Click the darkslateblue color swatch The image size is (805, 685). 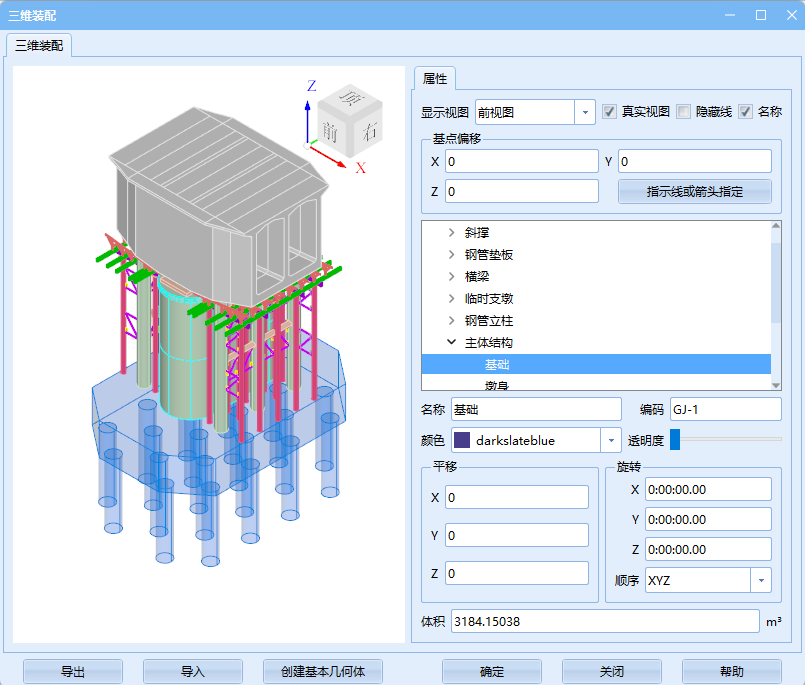[462, 440]
